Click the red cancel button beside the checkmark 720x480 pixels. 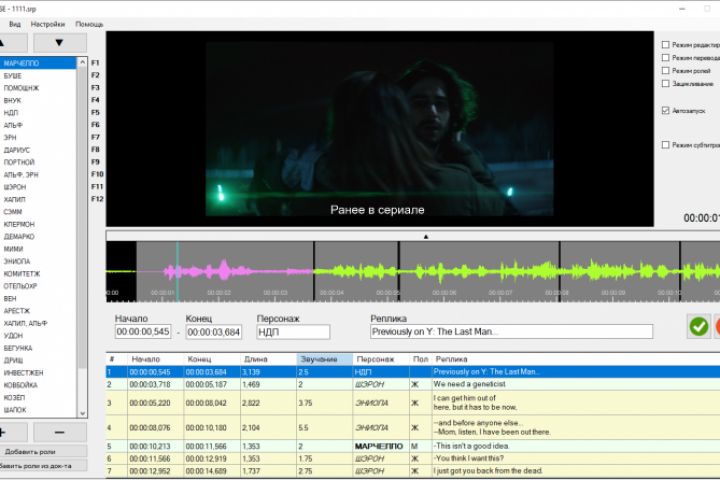pos(716,326)
